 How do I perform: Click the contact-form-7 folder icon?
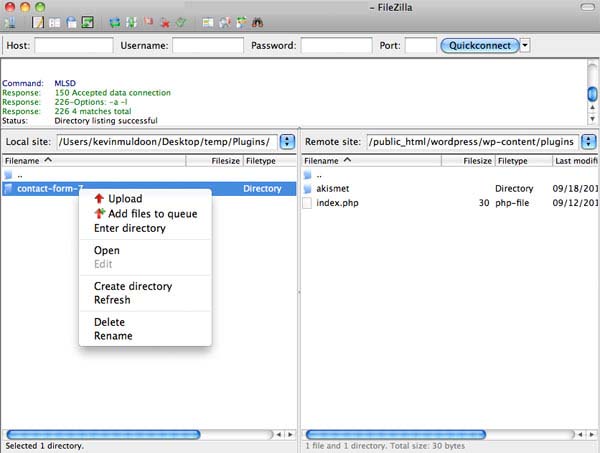(x=8, y=188)
